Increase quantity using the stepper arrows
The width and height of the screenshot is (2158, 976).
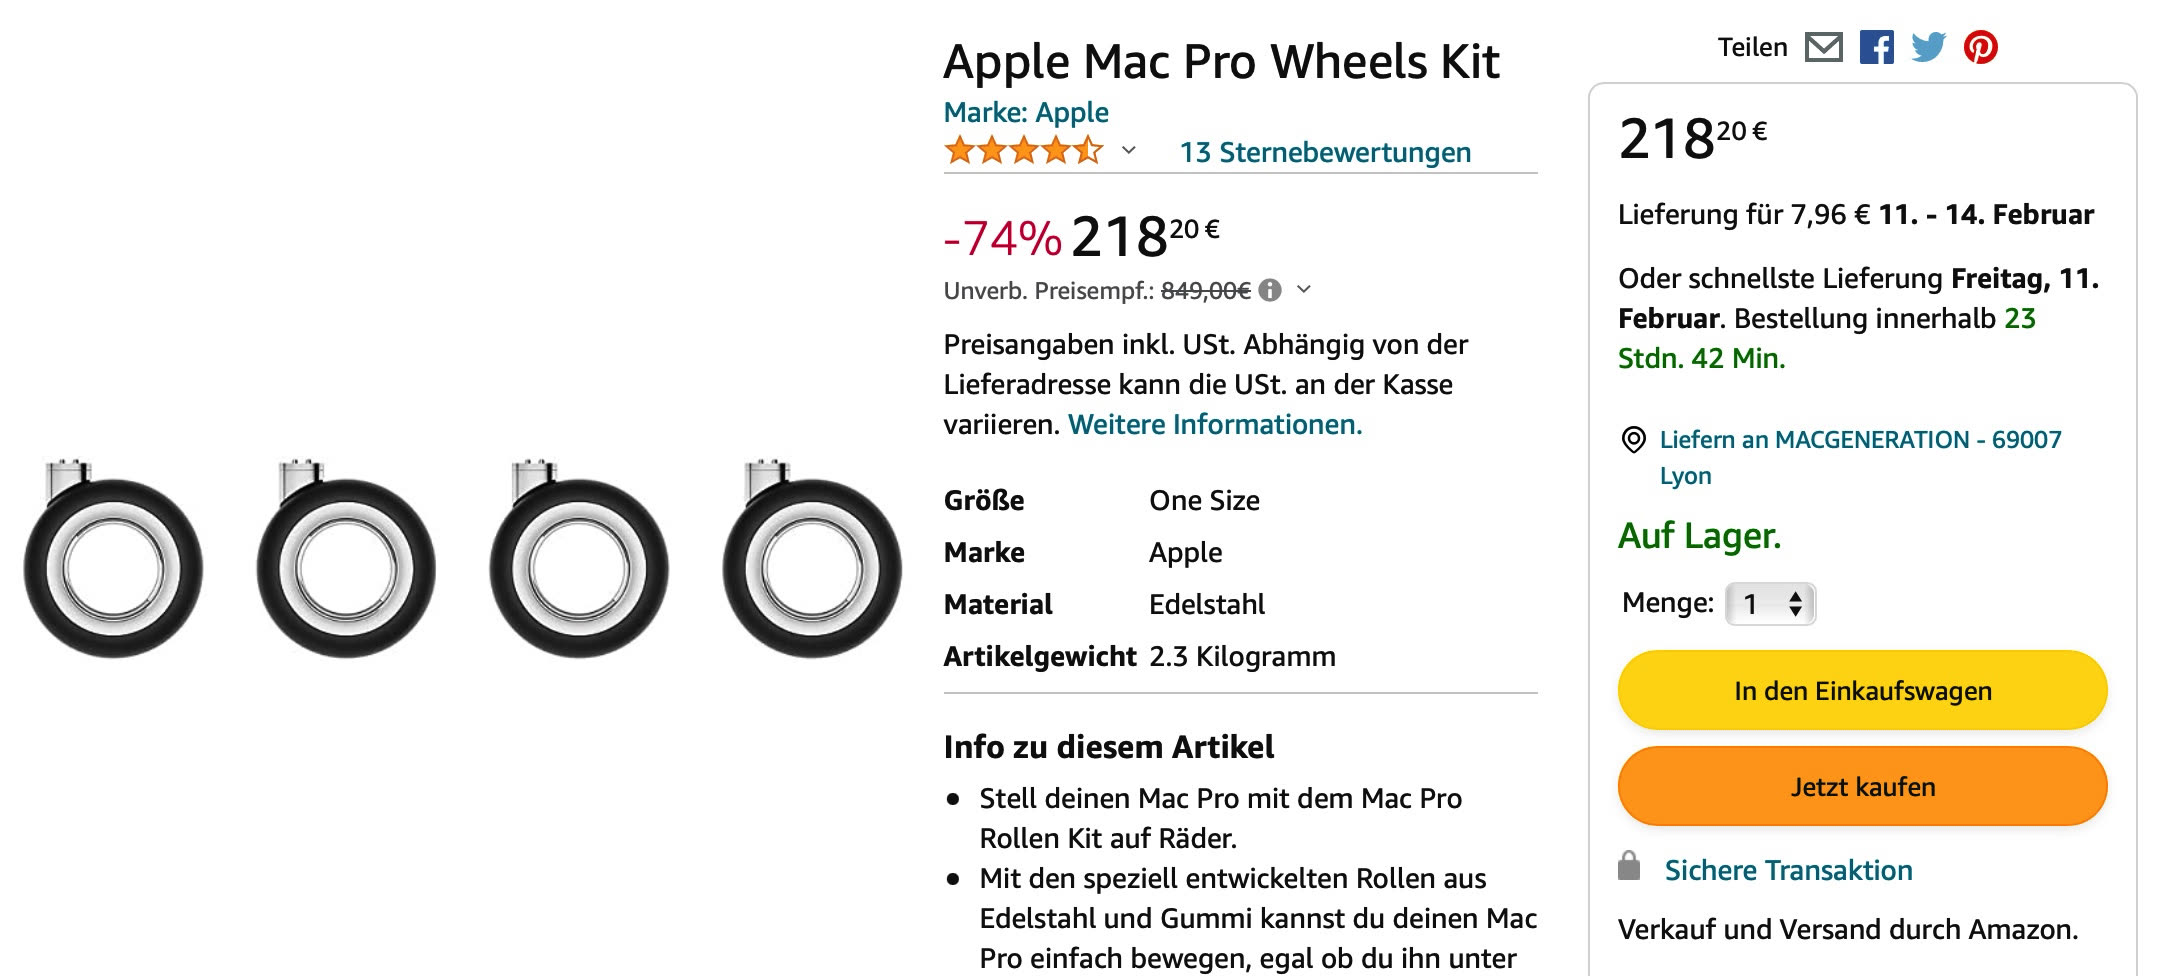[x=1795, y=597]
